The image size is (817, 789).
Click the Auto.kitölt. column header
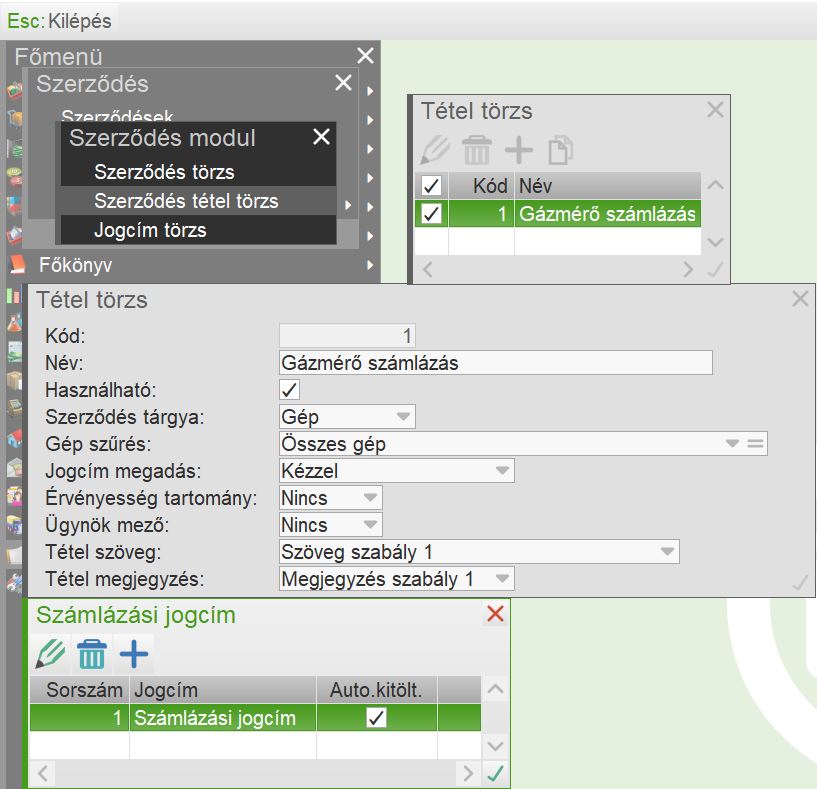click(x=377, y=689)
